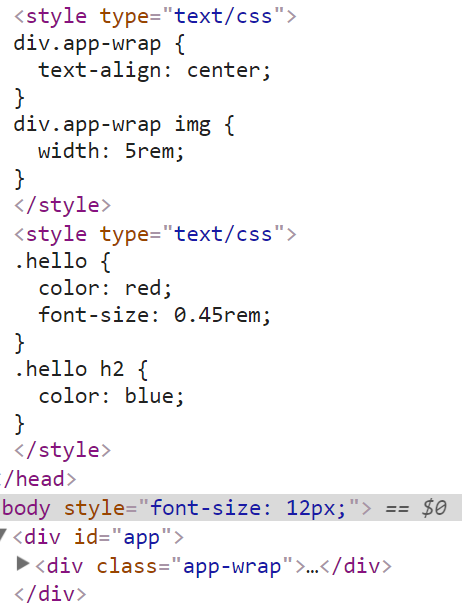Click the 'color: blue;' declaration
This screenshot has width=462, height=614.
point(111,396)
